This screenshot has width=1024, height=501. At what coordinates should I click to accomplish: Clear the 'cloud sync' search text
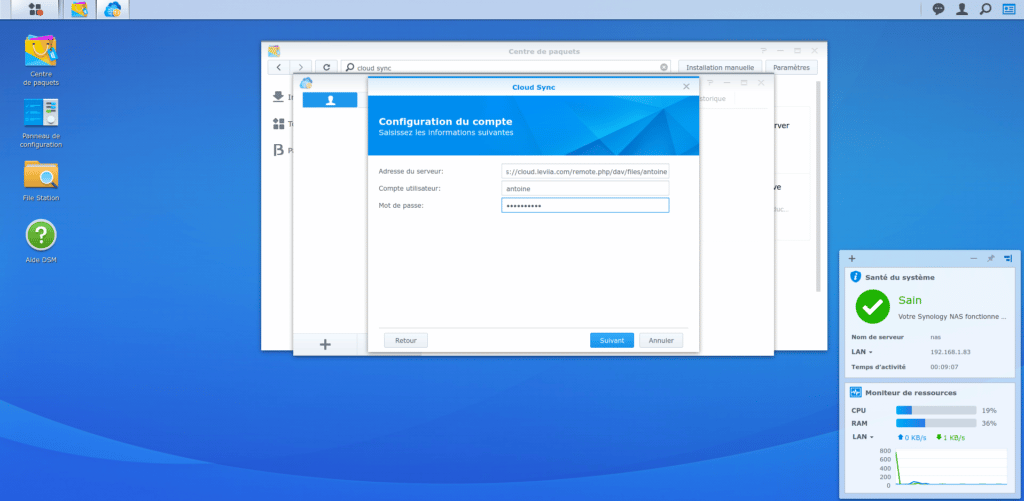click(664, 67)
